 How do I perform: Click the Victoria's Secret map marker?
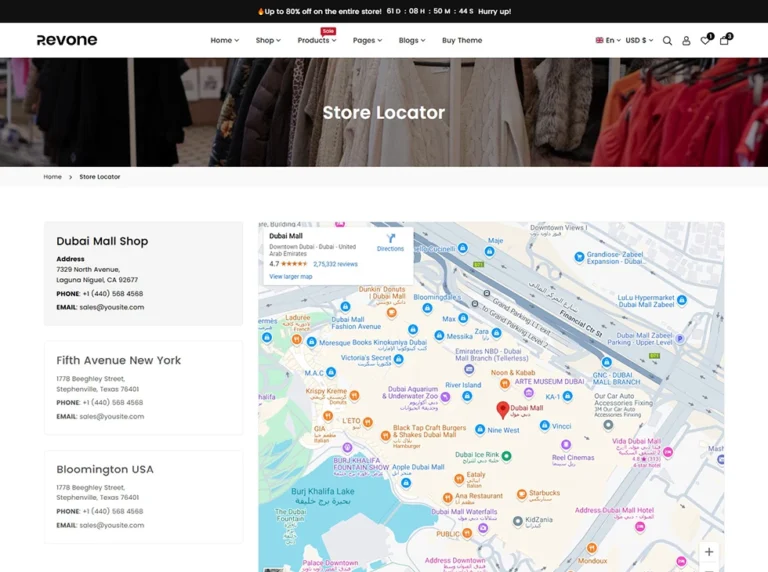[399, 359]
